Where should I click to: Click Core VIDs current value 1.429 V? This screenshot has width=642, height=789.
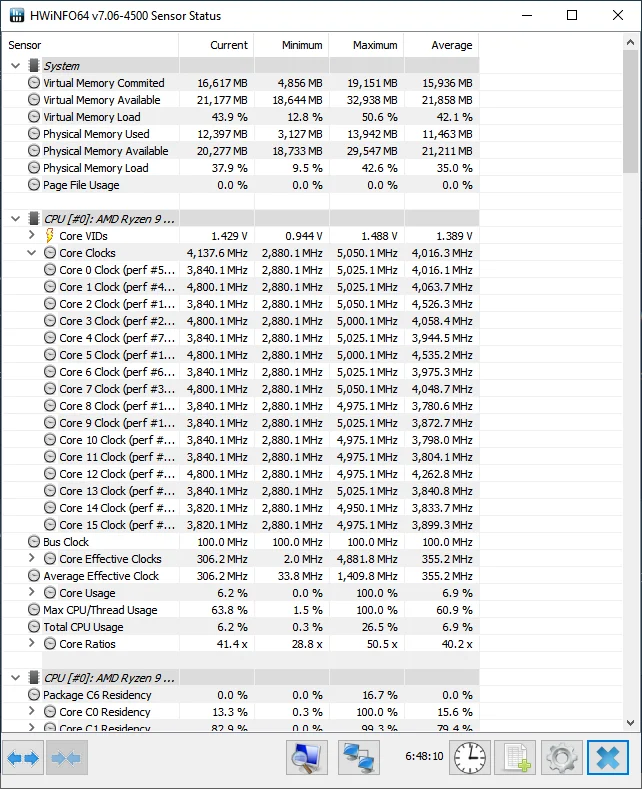coord(229,236)
